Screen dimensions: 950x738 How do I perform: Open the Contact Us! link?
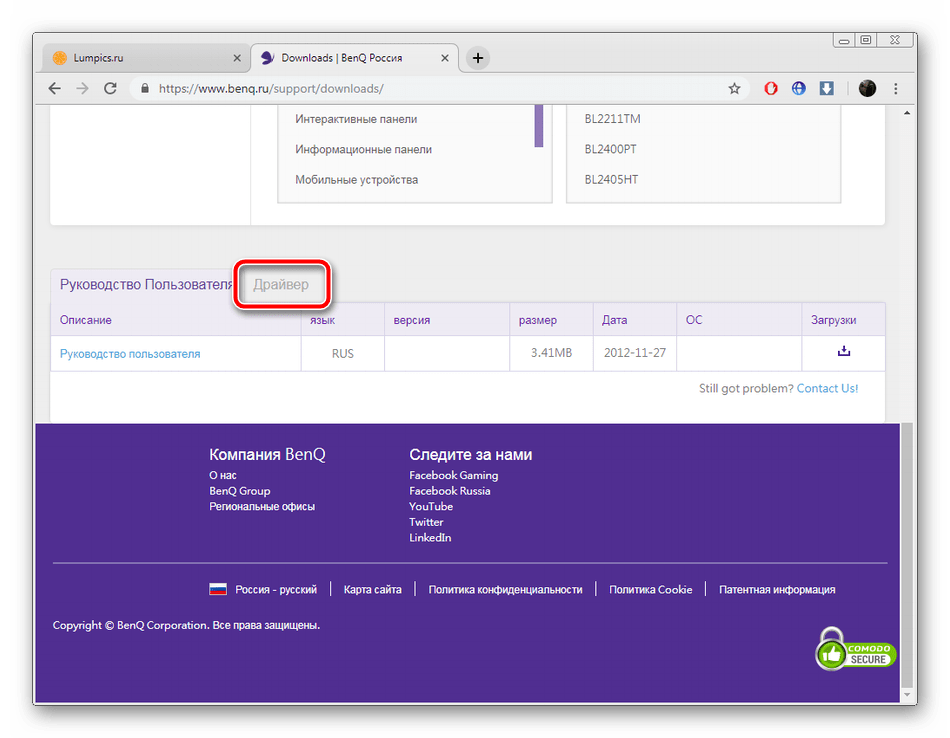[x=827, y=388]
